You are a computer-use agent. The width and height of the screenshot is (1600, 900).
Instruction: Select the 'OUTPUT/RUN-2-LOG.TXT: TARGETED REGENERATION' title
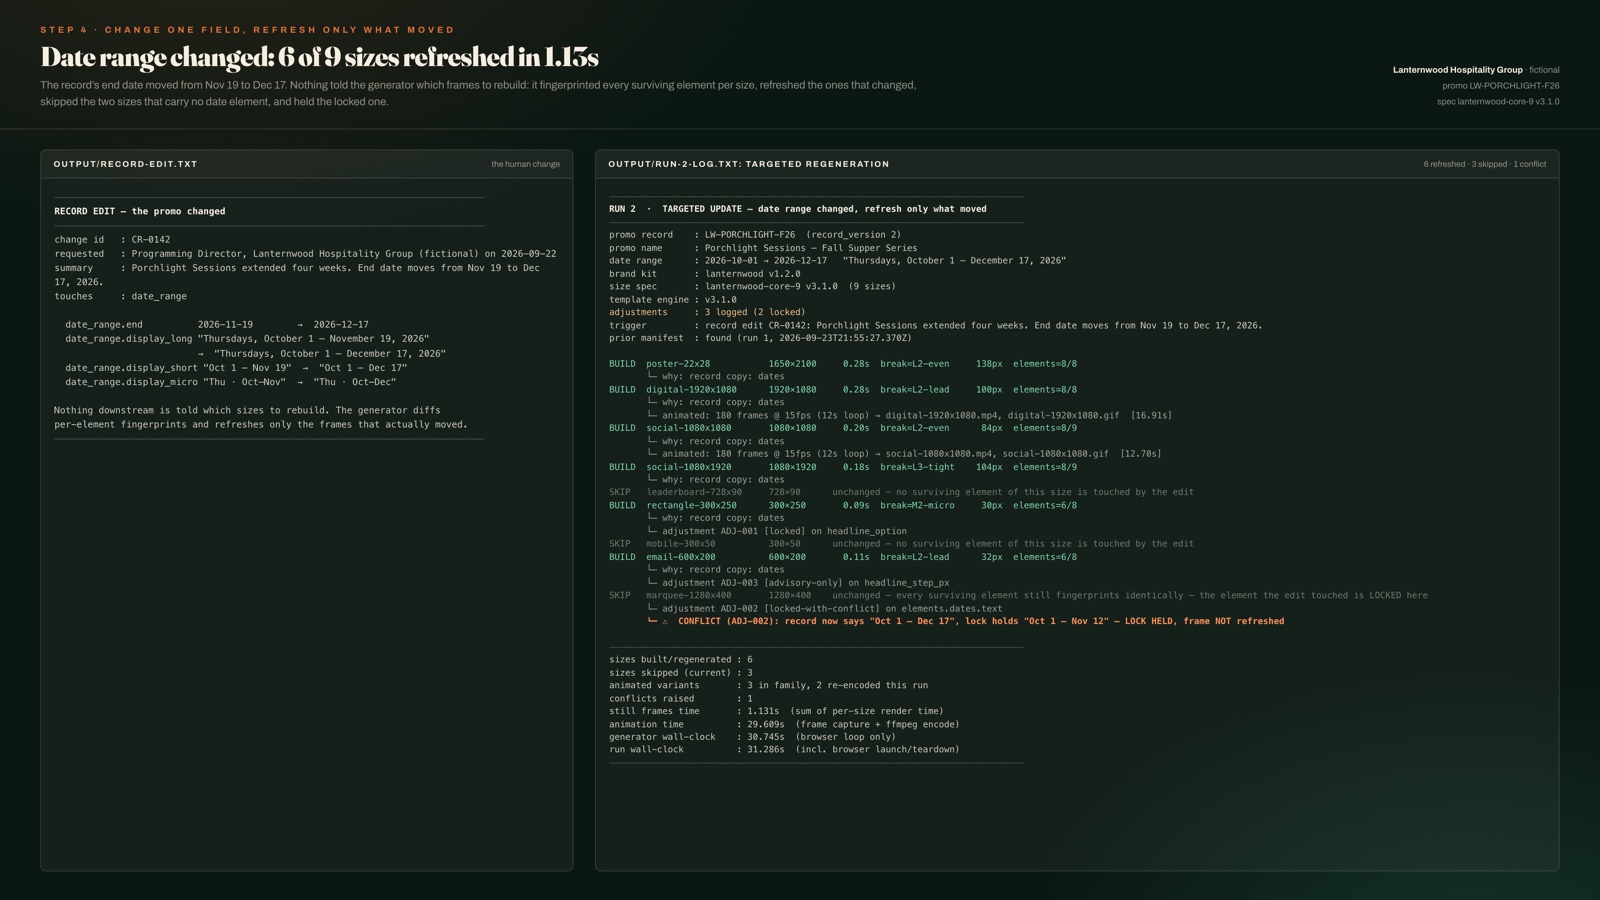pyautogui.click(x=748, y=164)
